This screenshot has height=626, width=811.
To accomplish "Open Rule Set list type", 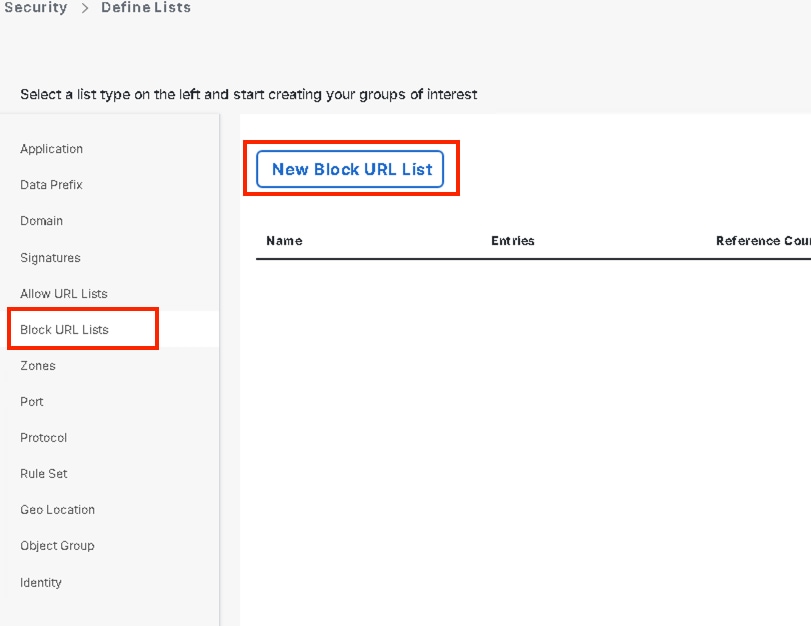I will click(43, 473).
